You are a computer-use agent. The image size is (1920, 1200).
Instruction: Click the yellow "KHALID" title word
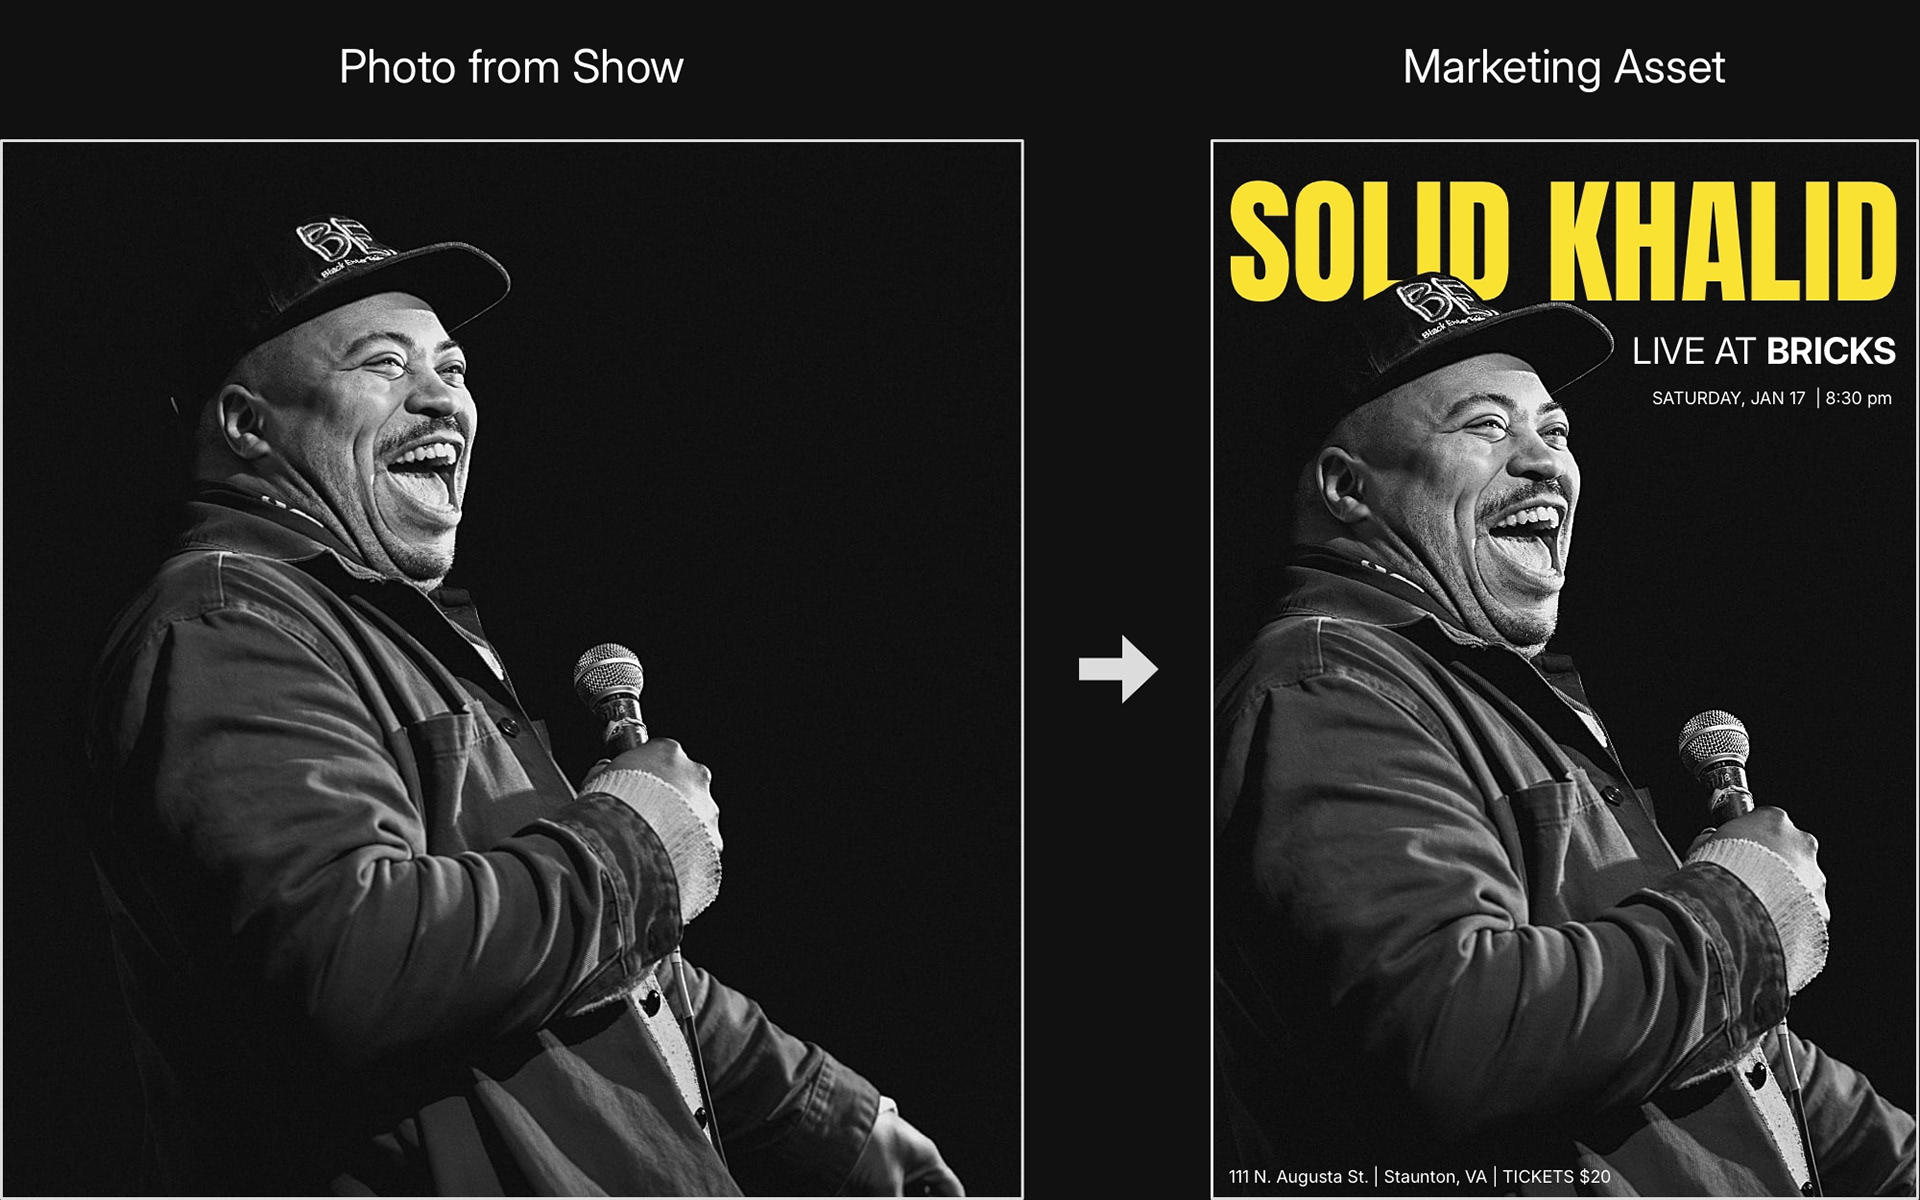(x=1723, y=241)
